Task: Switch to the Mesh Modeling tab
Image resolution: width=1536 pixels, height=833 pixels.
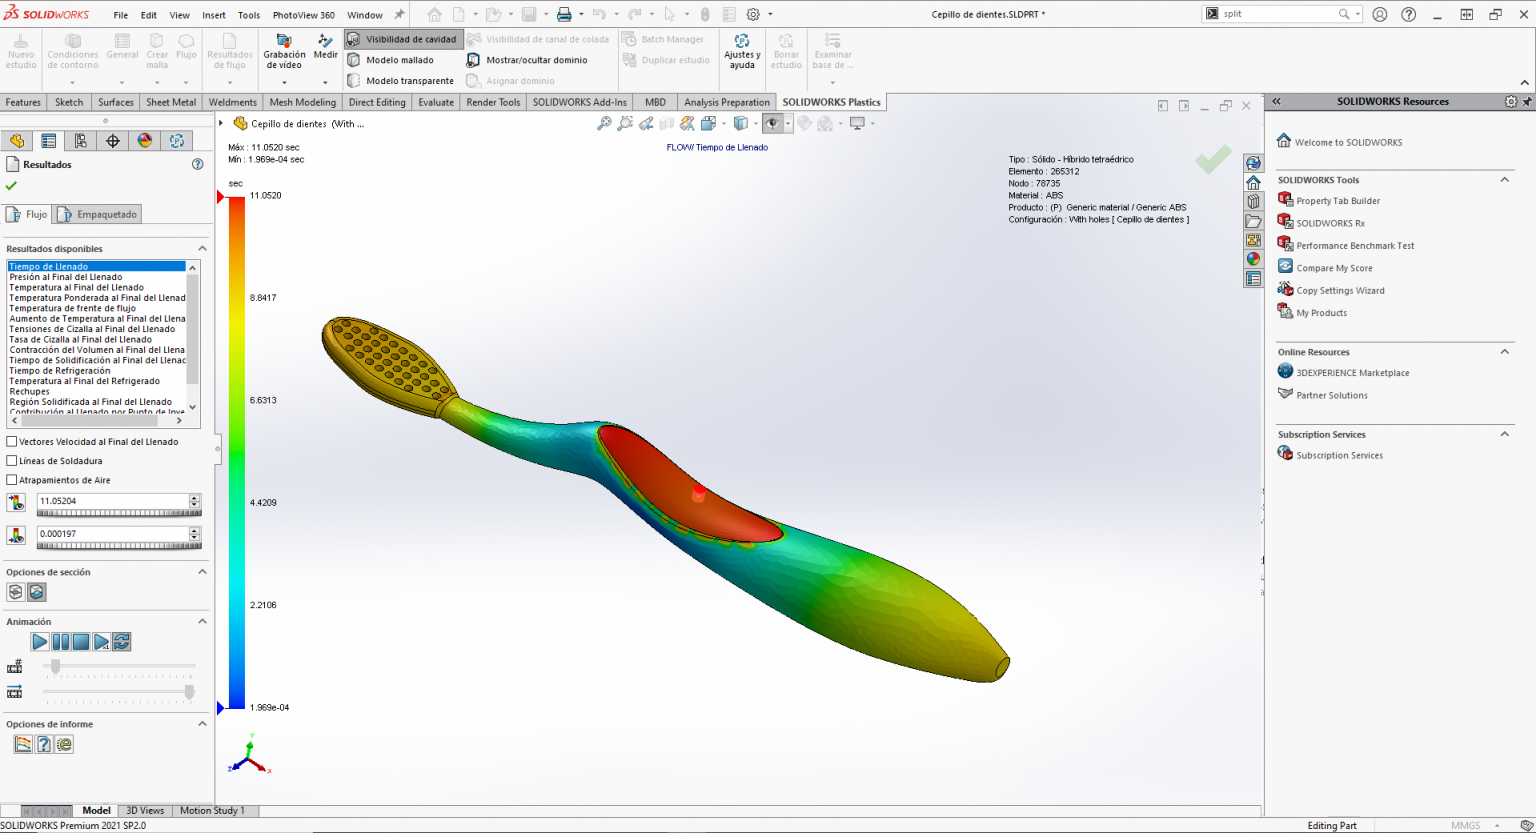Action: point(302,101)
